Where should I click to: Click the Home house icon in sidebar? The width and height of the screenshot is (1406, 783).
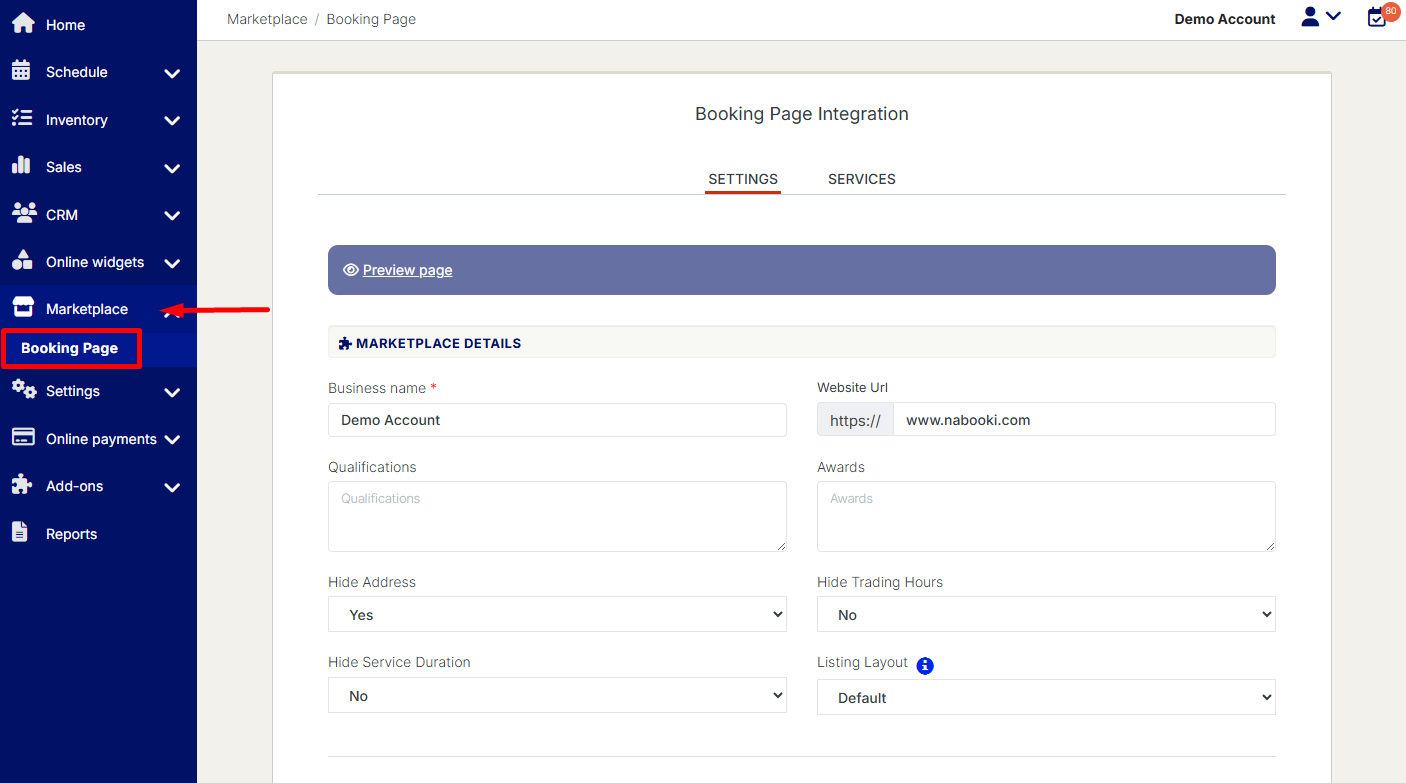click(x=22, y=24)
